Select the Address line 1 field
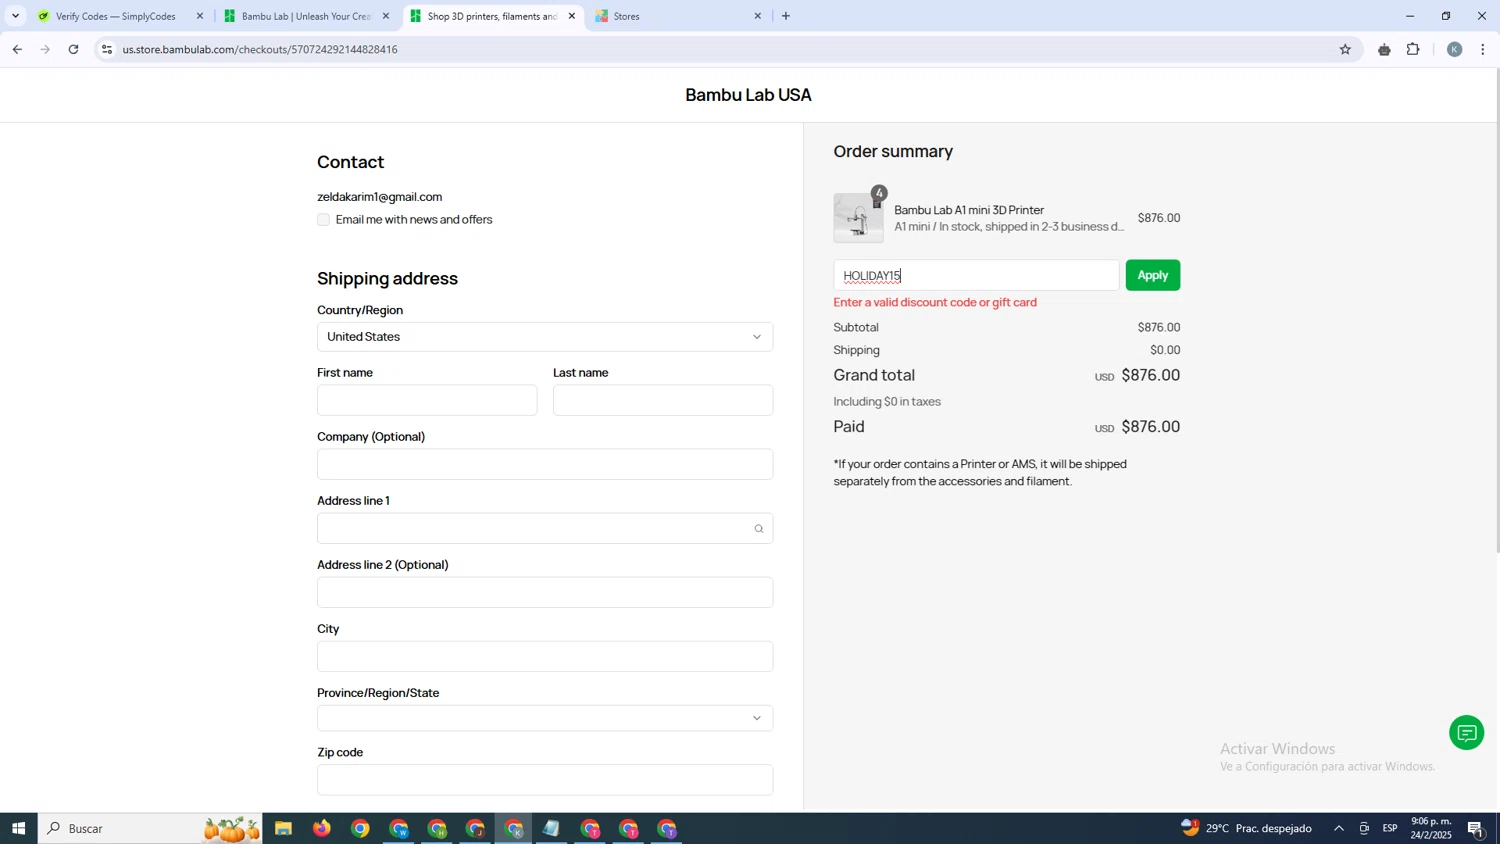 coord(545,528)
